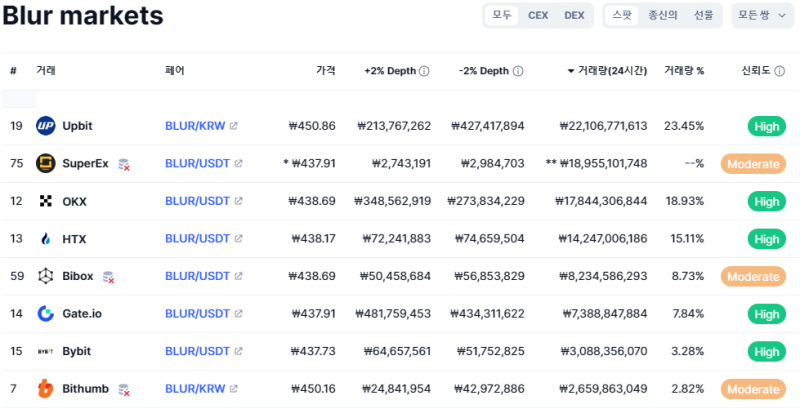This screenshot has height=409, width=800.
Task: Click the High badge in Bybit row
Action: click(767, 352)
